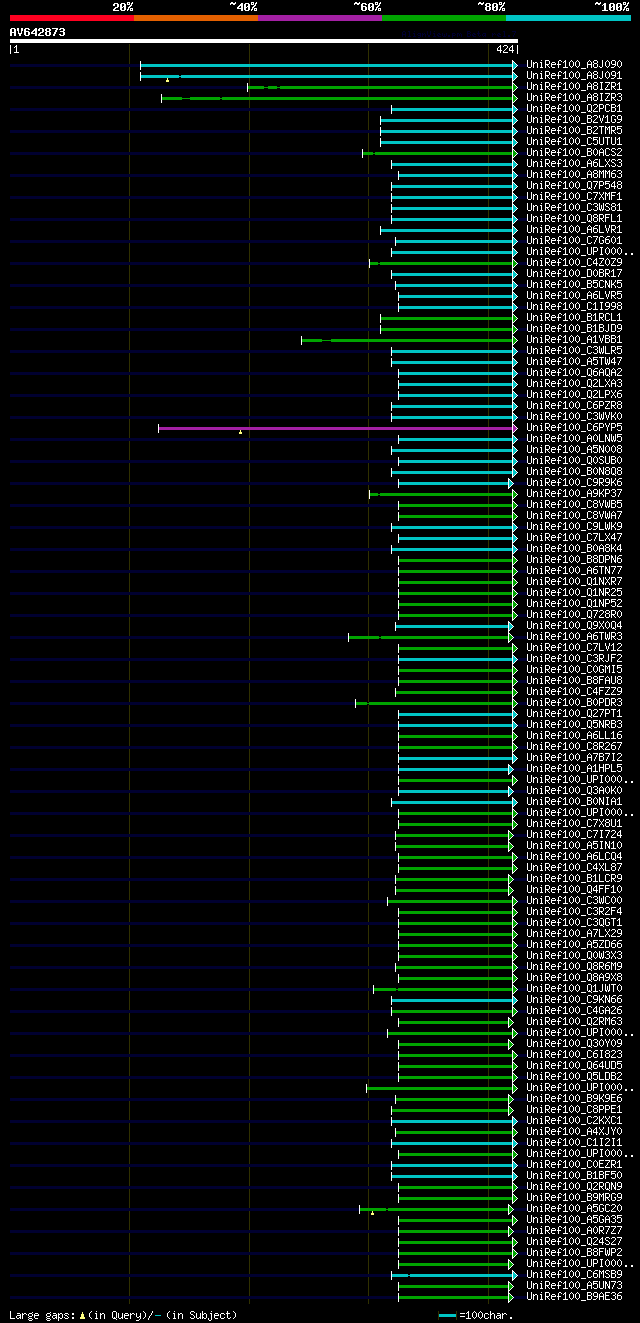
Task: Select the UniRef100_B8DPN6 label
Action: tap(574, 560)
